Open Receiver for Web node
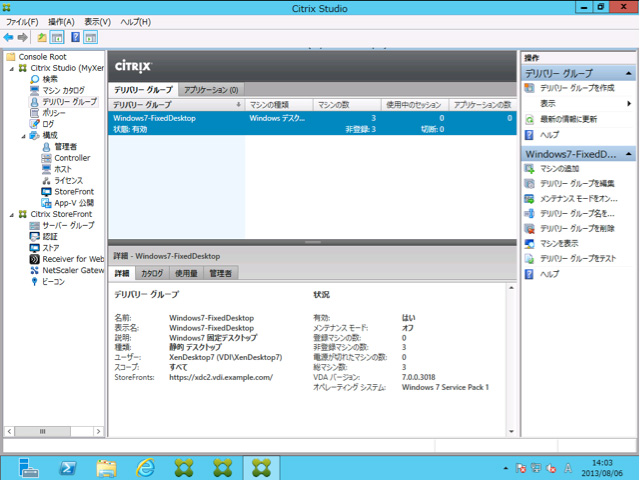640x480 pixels. [73, 259]
